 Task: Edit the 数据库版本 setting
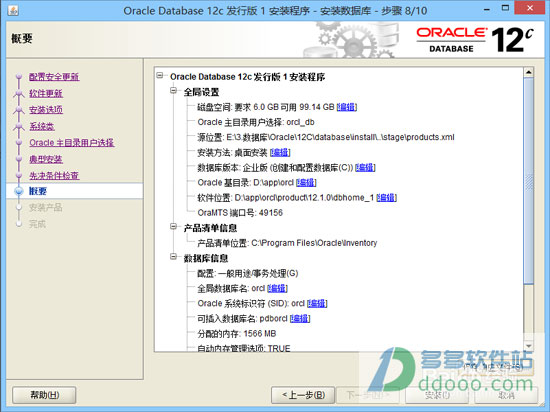coord(365,168)
